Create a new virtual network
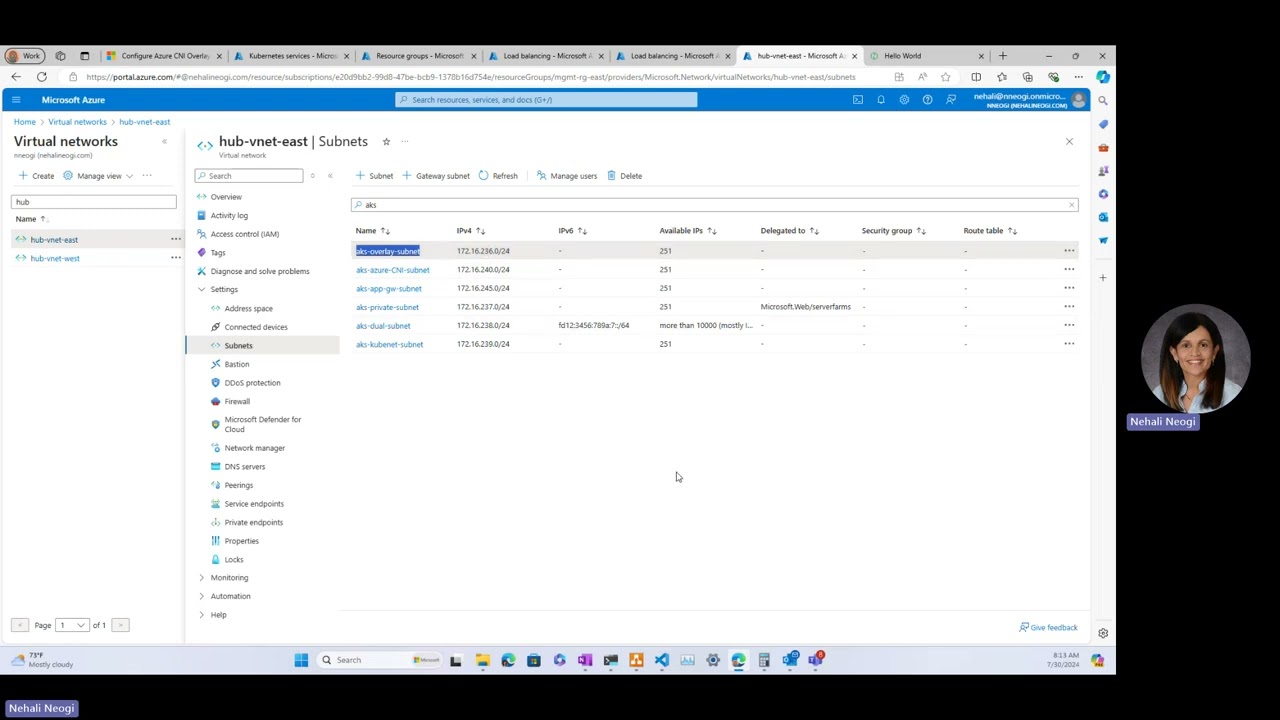Screen dimensions: 1280x720 (x=36, y=176)
